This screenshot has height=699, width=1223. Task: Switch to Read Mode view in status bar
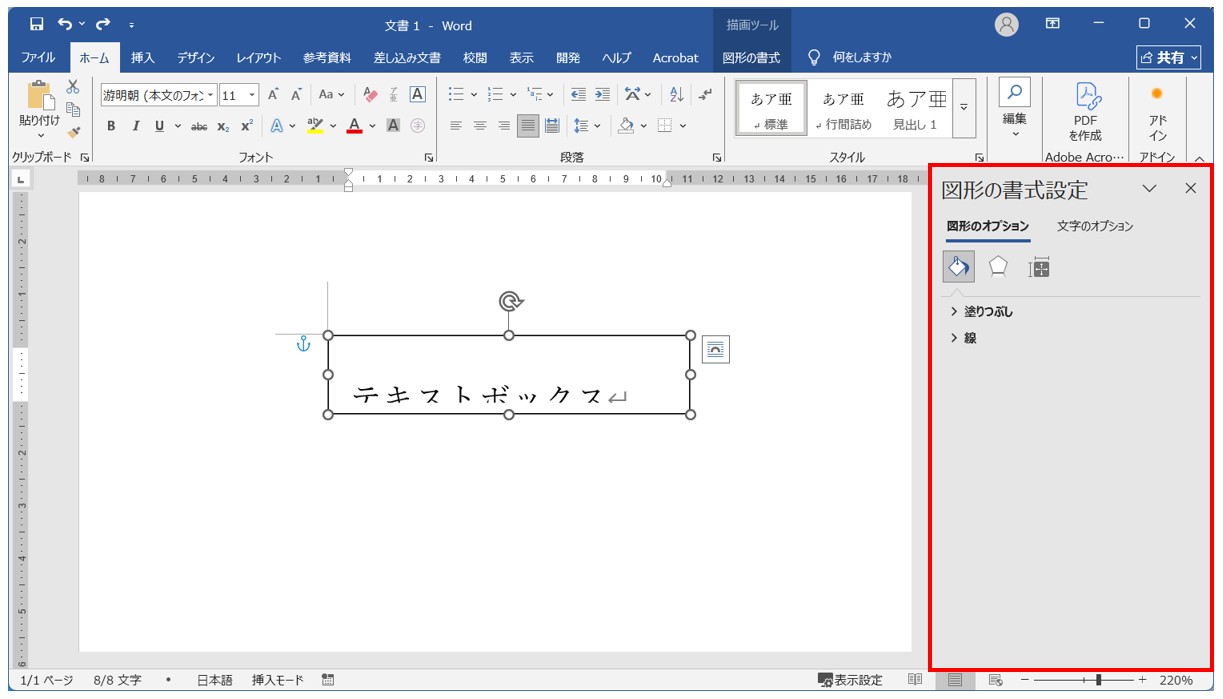point(915,680)
